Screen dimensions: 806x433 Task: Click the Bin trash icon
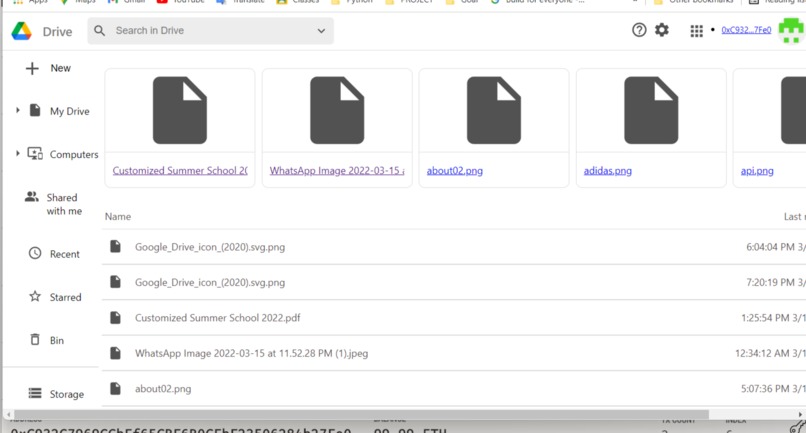[35, 339]
